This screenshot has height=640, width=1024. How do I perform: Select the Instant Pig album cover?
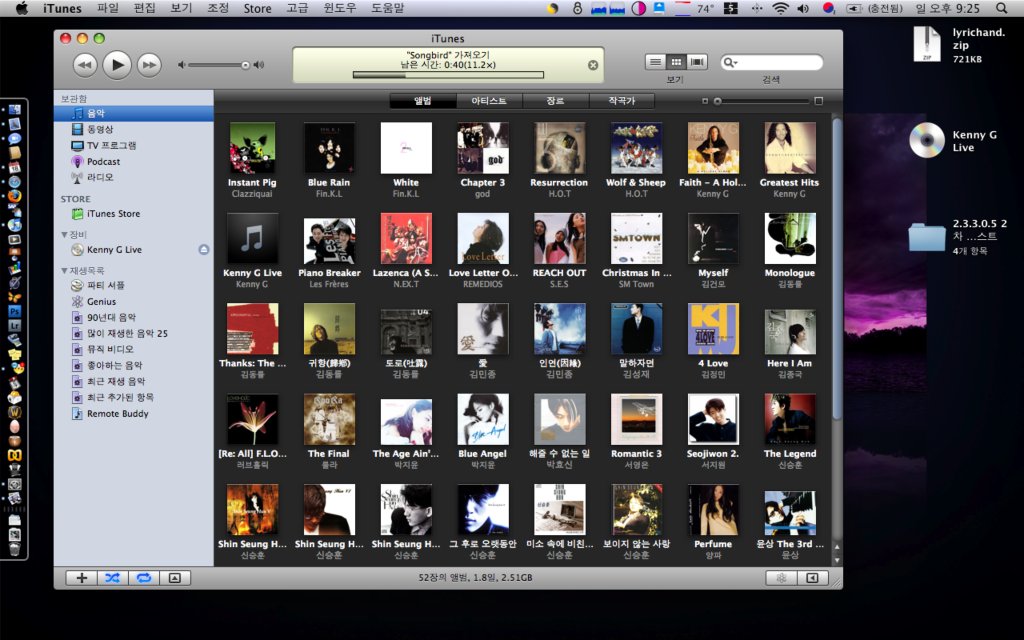[253, 148]
